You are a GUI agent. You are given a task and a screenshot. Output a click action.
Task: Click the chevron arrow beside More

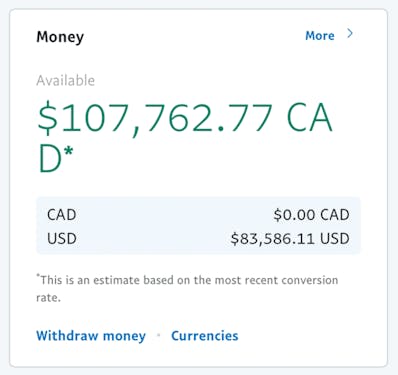pyautogui.click(x=350, y=33)
